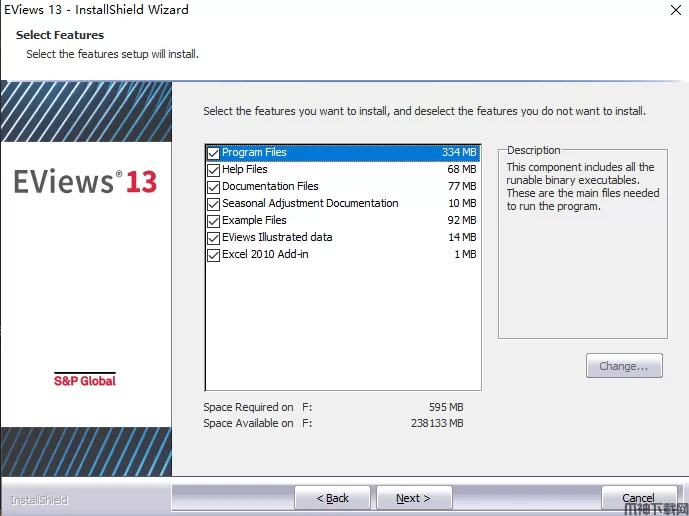Screen dimensions: 689x516
Task: Uncheck the Help Files checkbox
Action: click(x=214, y=170)
